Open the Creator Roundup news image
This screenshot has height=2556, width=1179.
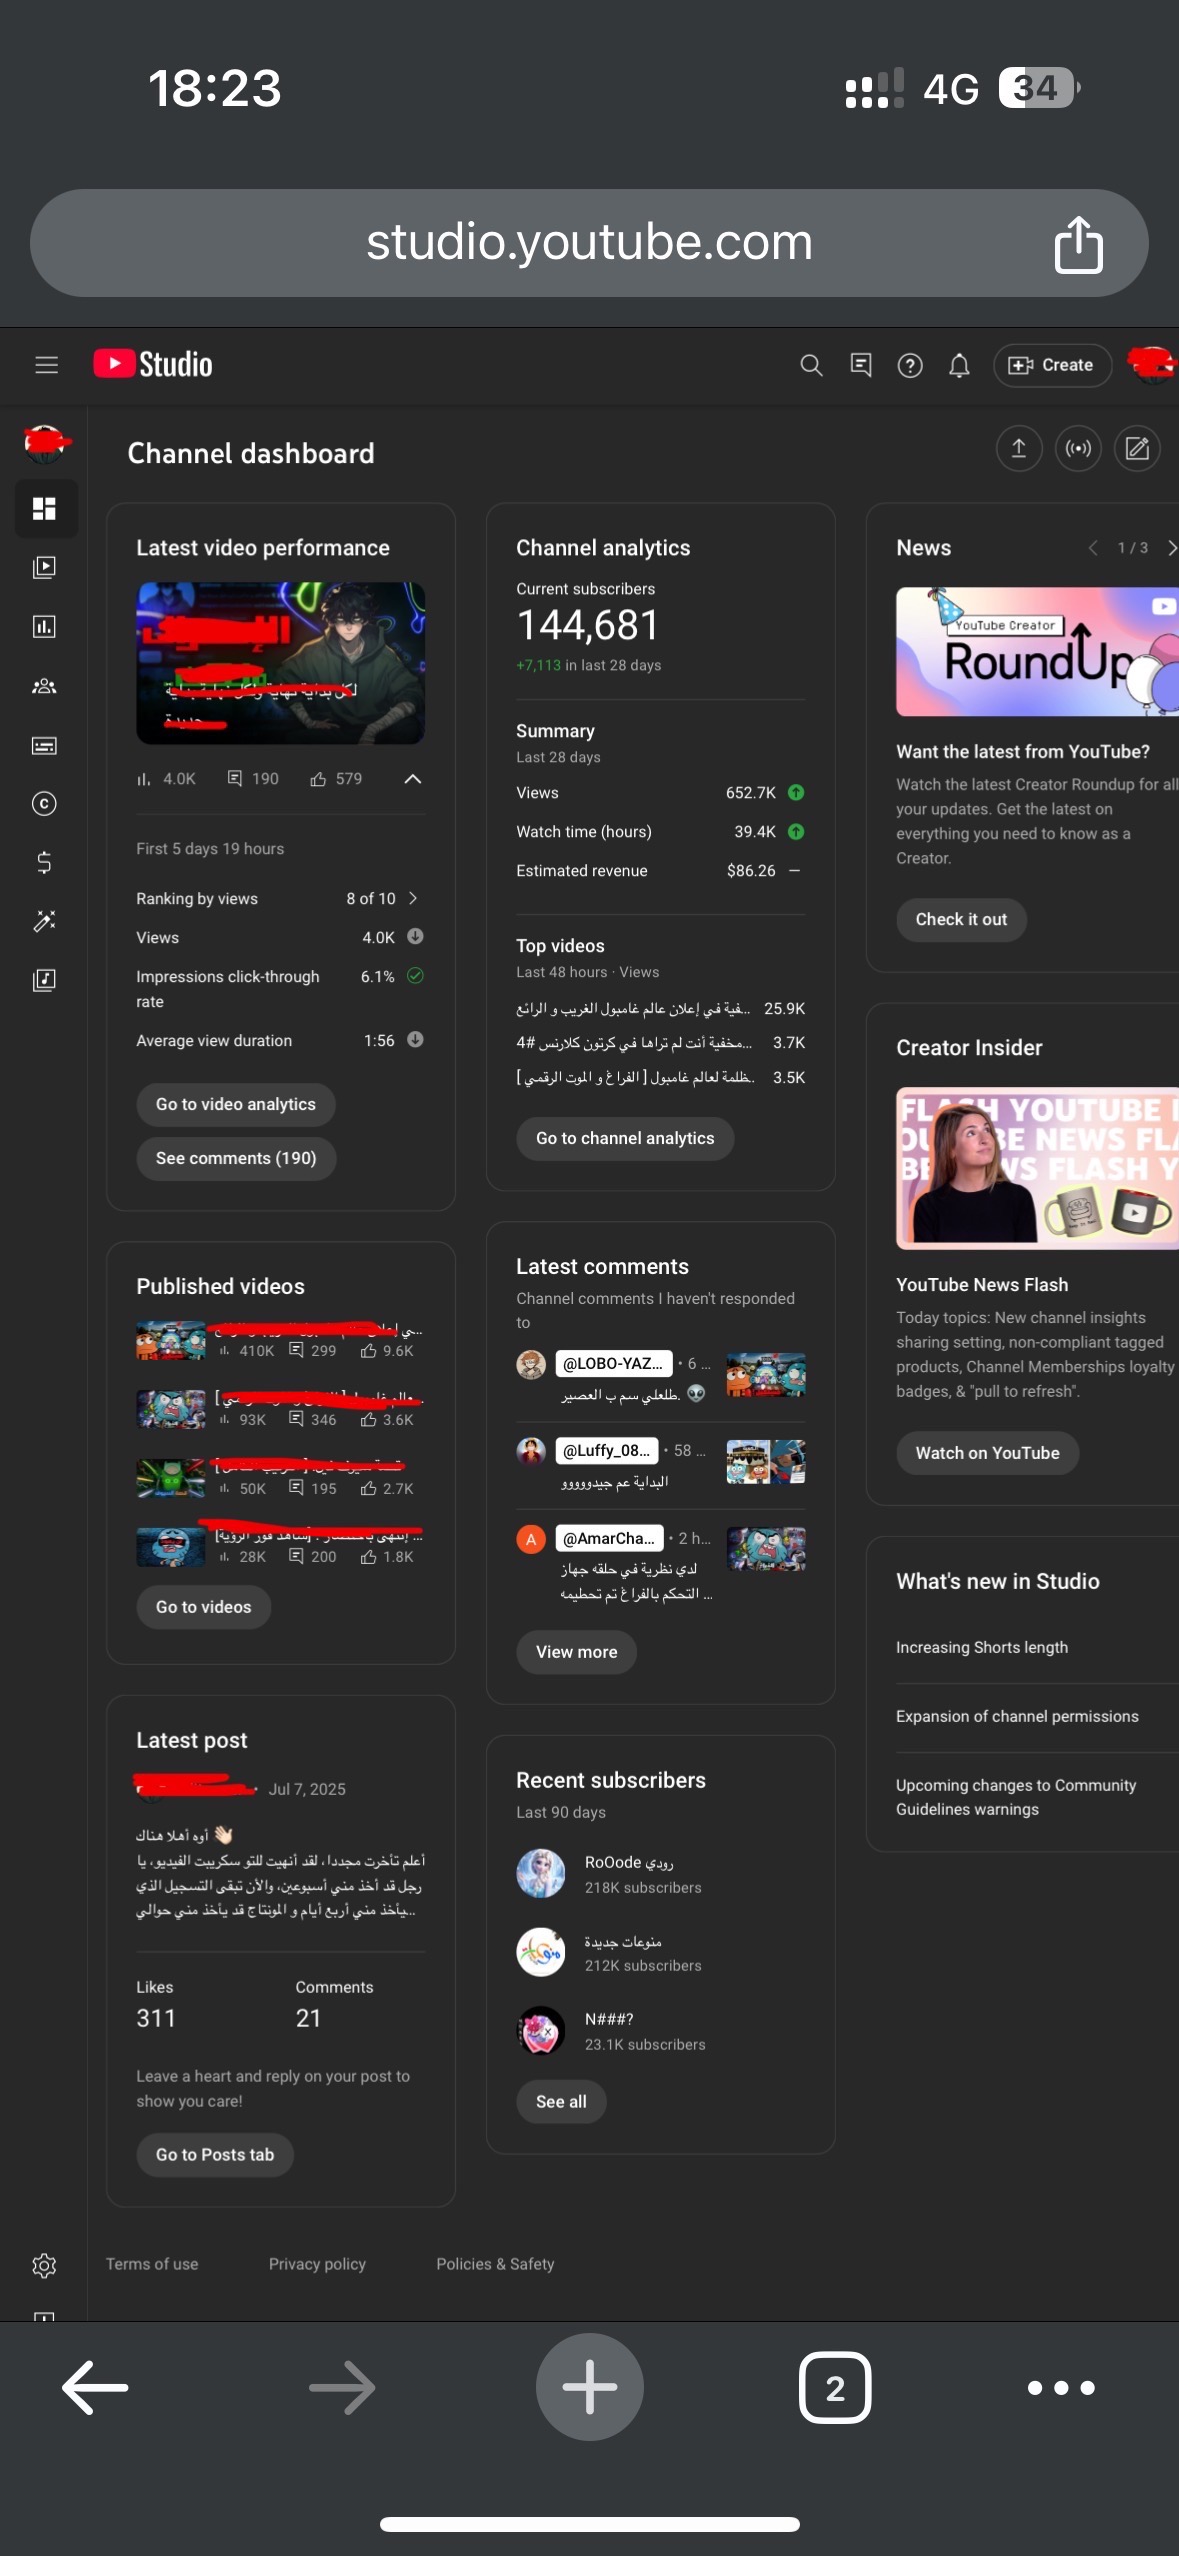pos(1037,652)
